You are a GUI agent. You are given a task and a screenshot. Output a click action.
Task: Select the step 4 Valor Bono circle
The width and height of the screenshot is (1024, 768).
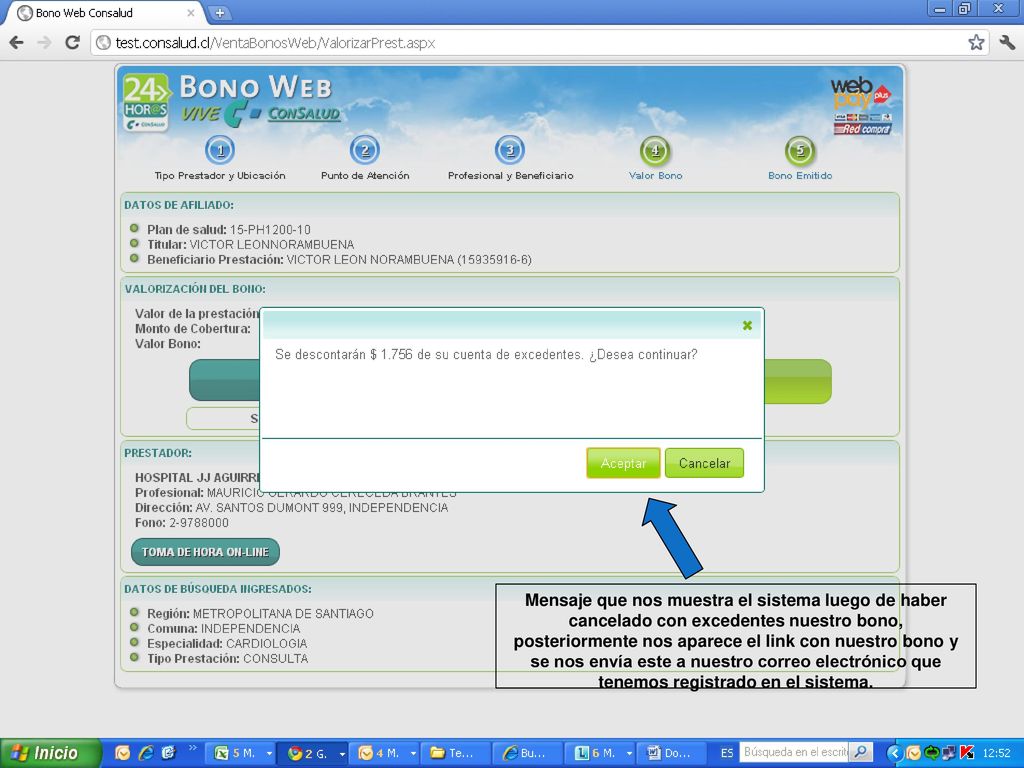tap(655, 151)
